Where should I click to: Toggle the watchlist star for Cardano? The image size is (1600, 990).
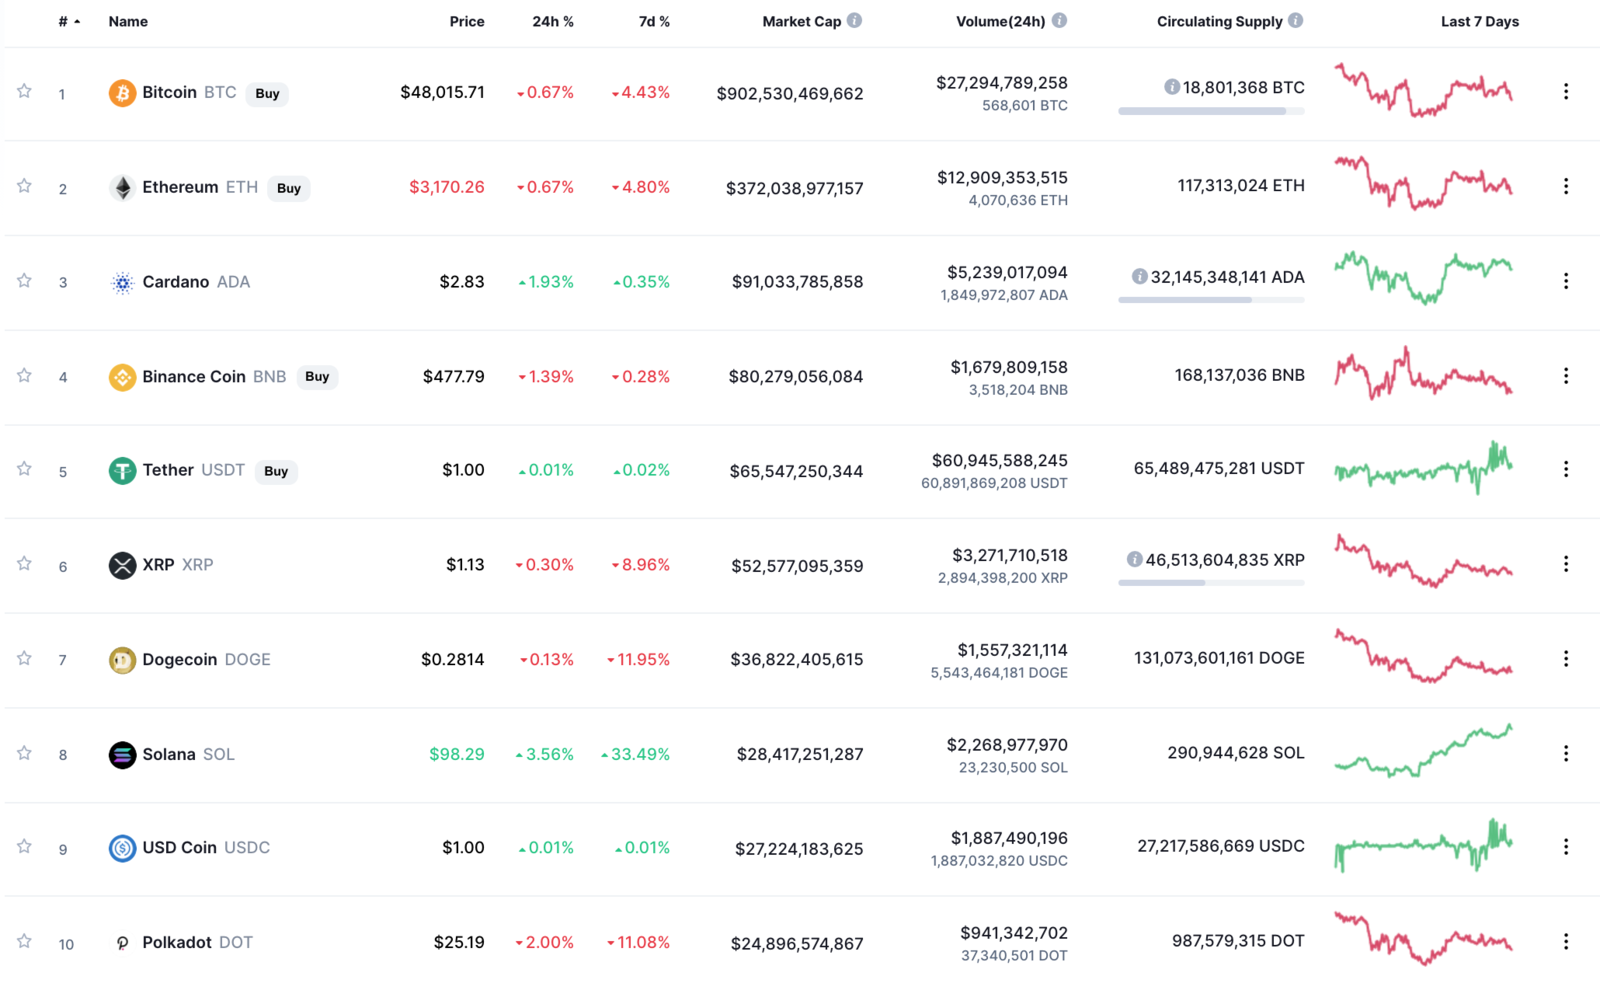[x=24, y=281]
